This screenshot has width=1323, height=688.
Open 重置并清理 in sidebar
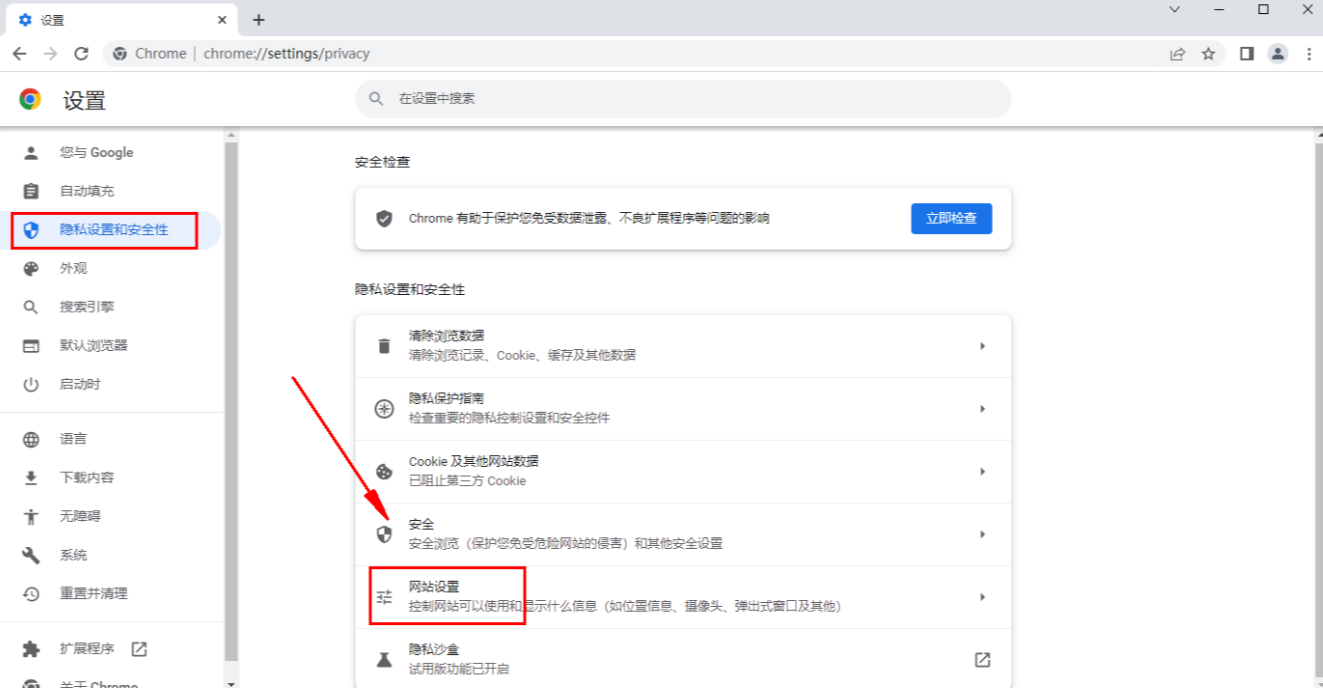[x=111, y=594]
